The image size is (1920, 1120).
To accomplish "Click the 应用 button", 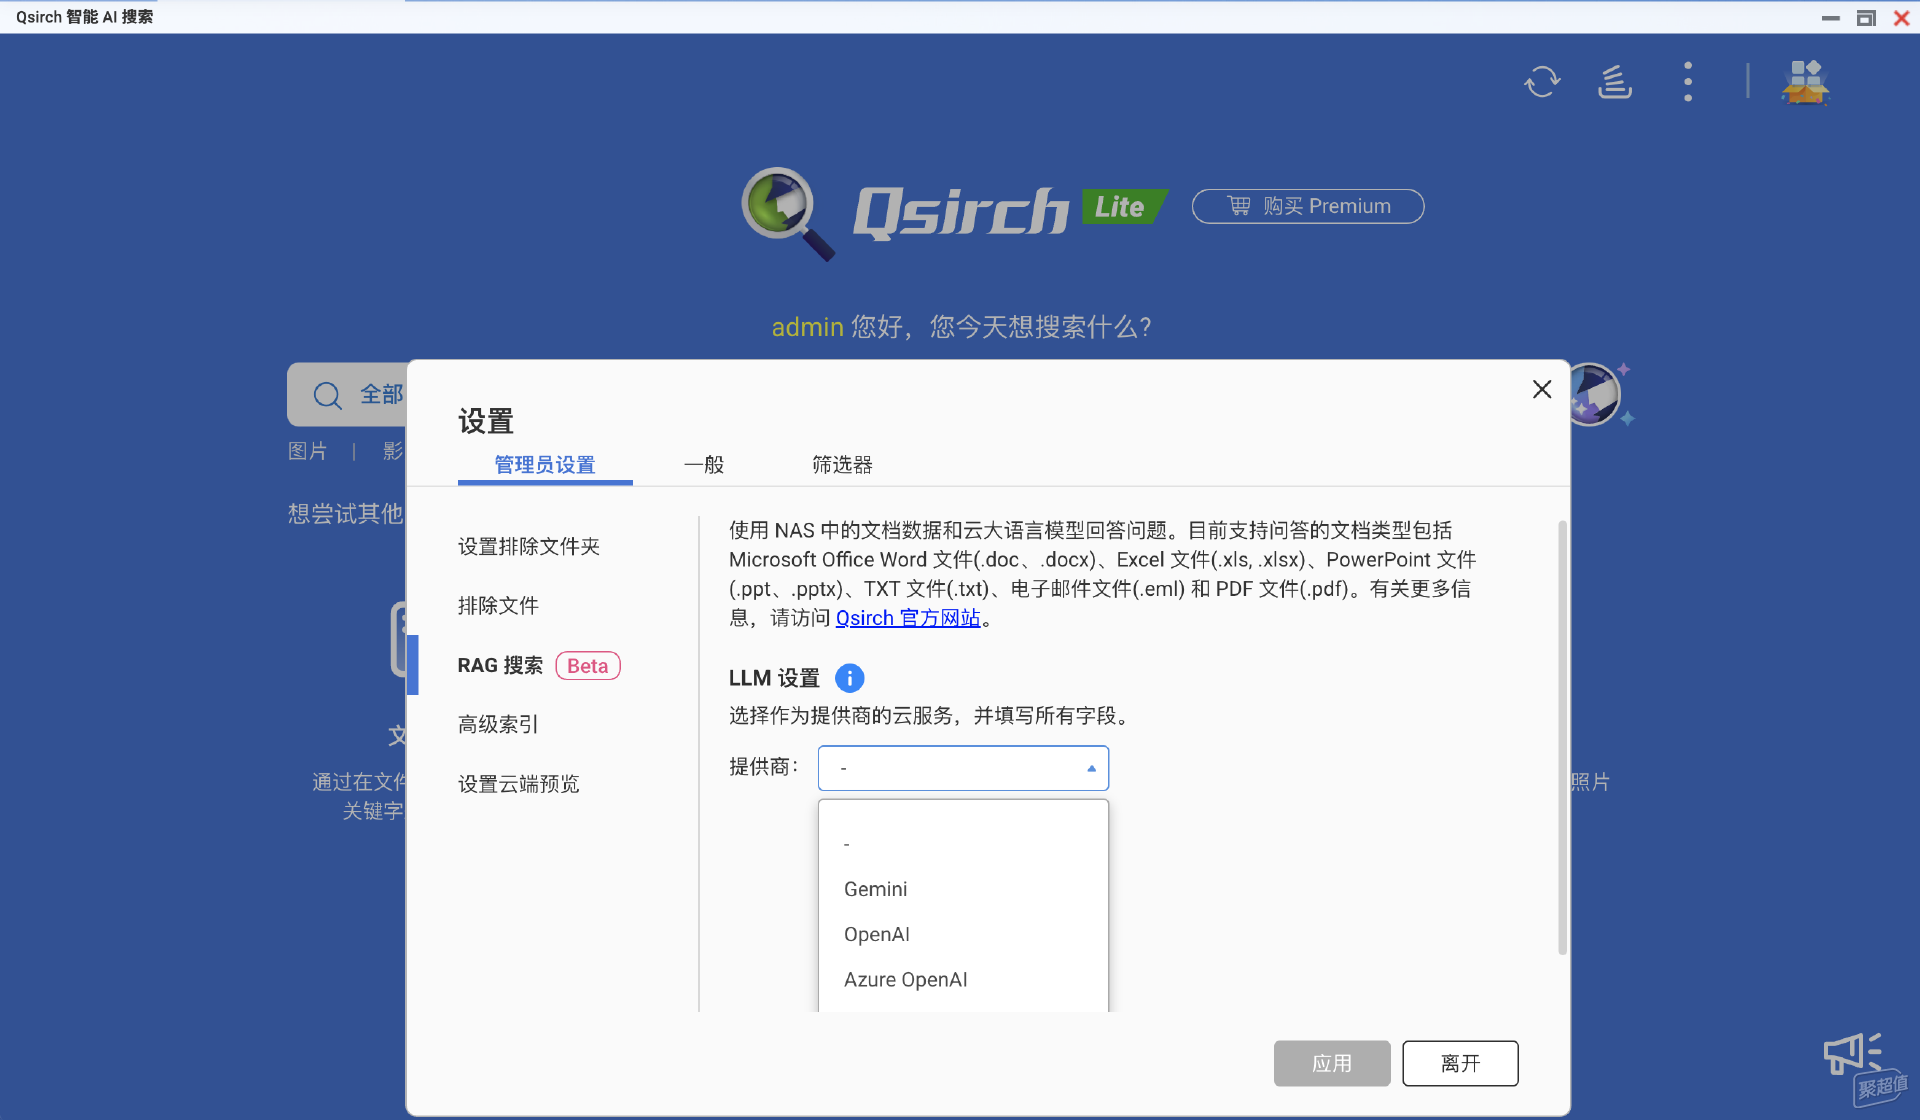I will (x=1332, y=1063).
